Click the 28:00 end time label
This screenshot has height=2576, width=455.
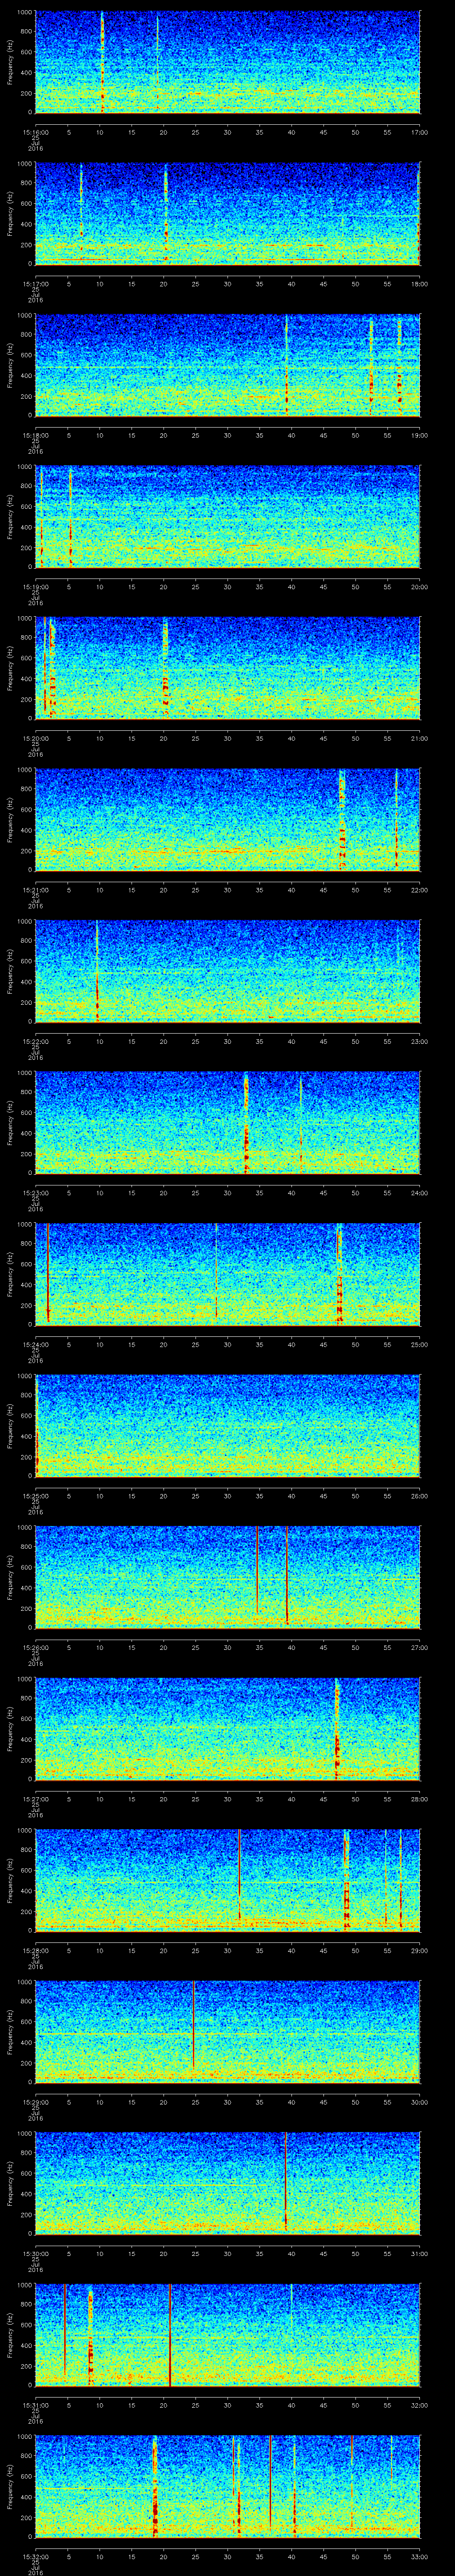(419, 1799)
